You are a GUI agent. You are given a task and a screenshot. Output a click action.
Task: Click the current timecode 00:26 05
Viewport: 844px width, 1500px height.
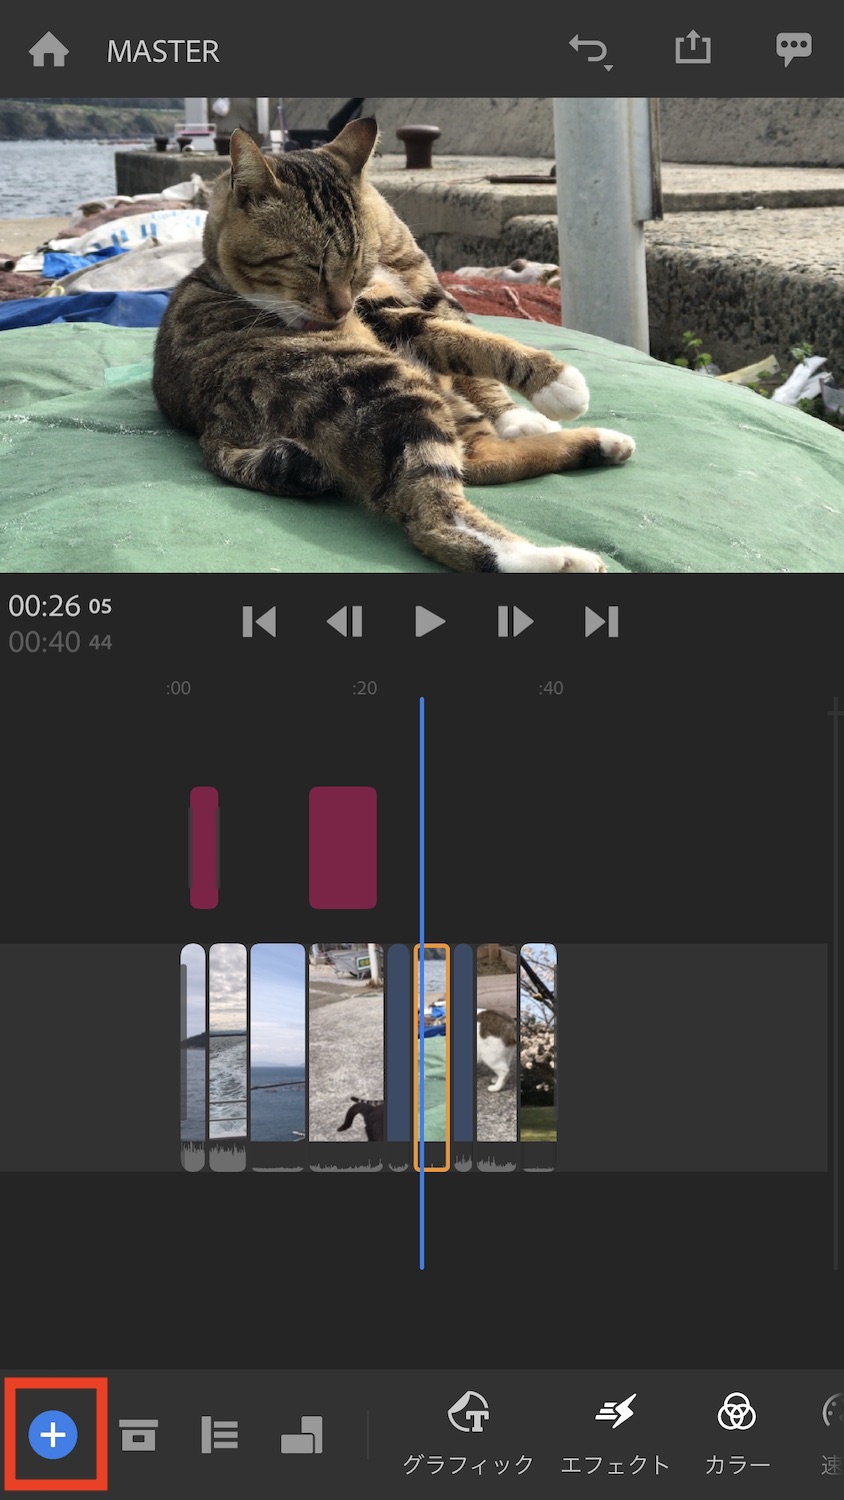pyautogui.click(x=60, y=606)
